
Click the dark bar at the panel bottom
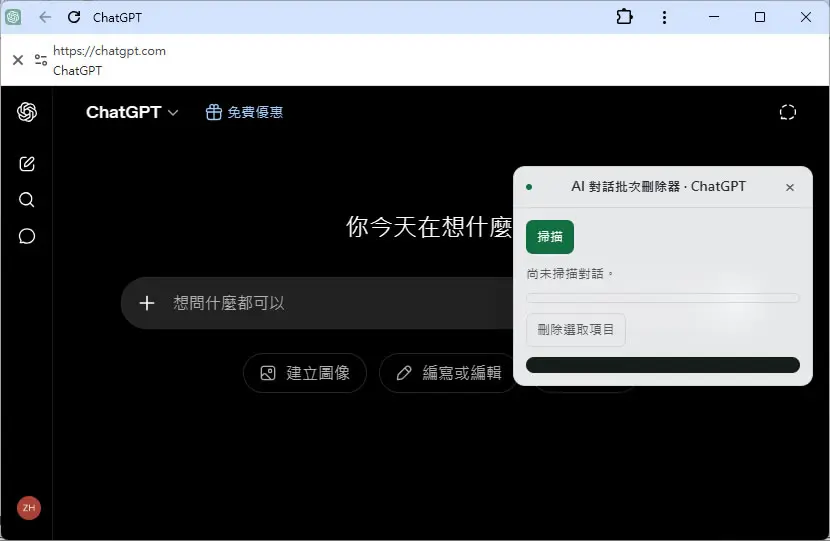coord(663,365)
